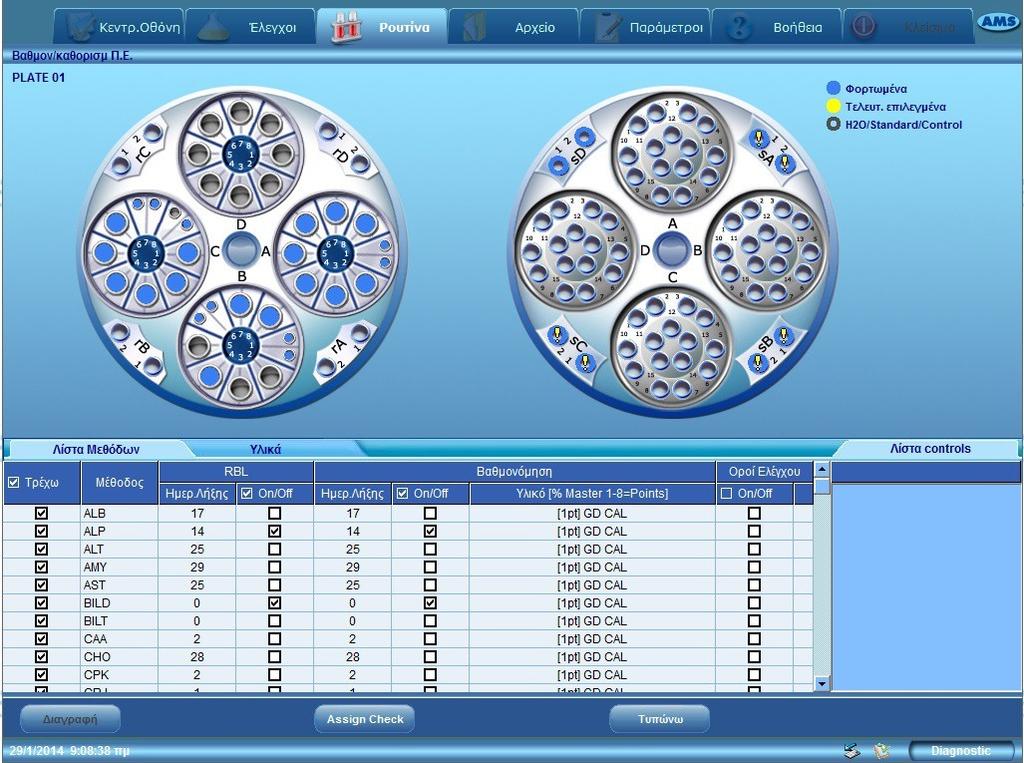Open the Αρχείο tab
Viewport: 1024px width, 763px height.
tap(514, 27)
